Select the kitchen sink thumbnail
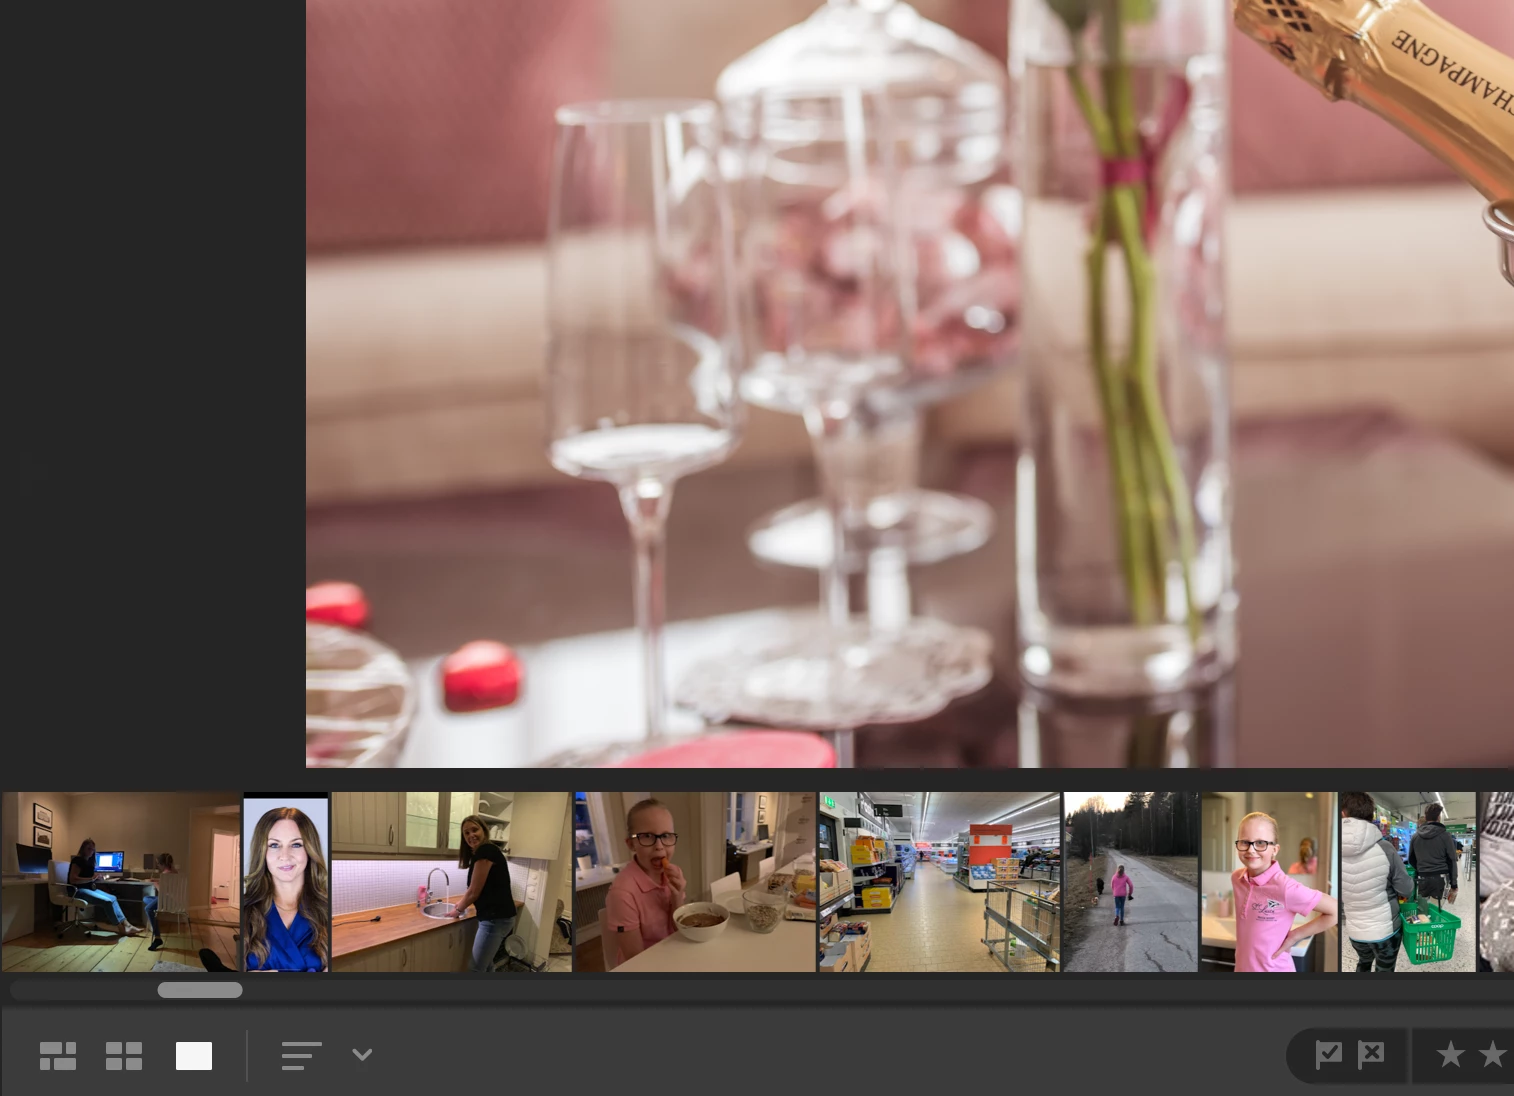The height and width of the screenshot is (1096, 1514). [451, 882]
